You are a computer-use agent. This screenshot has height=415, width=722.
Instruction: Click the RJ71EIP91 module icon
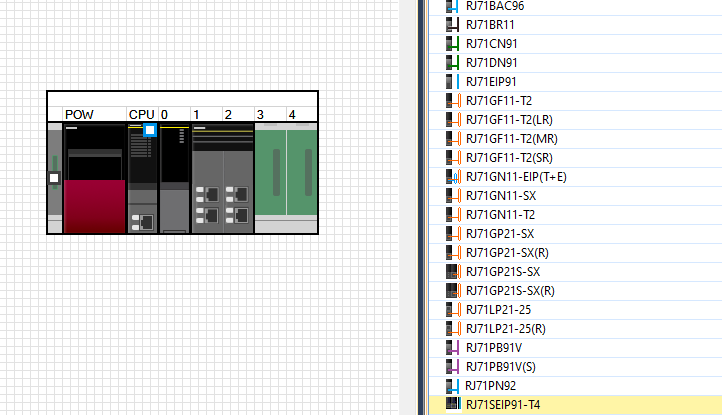(x=452, y=82)
